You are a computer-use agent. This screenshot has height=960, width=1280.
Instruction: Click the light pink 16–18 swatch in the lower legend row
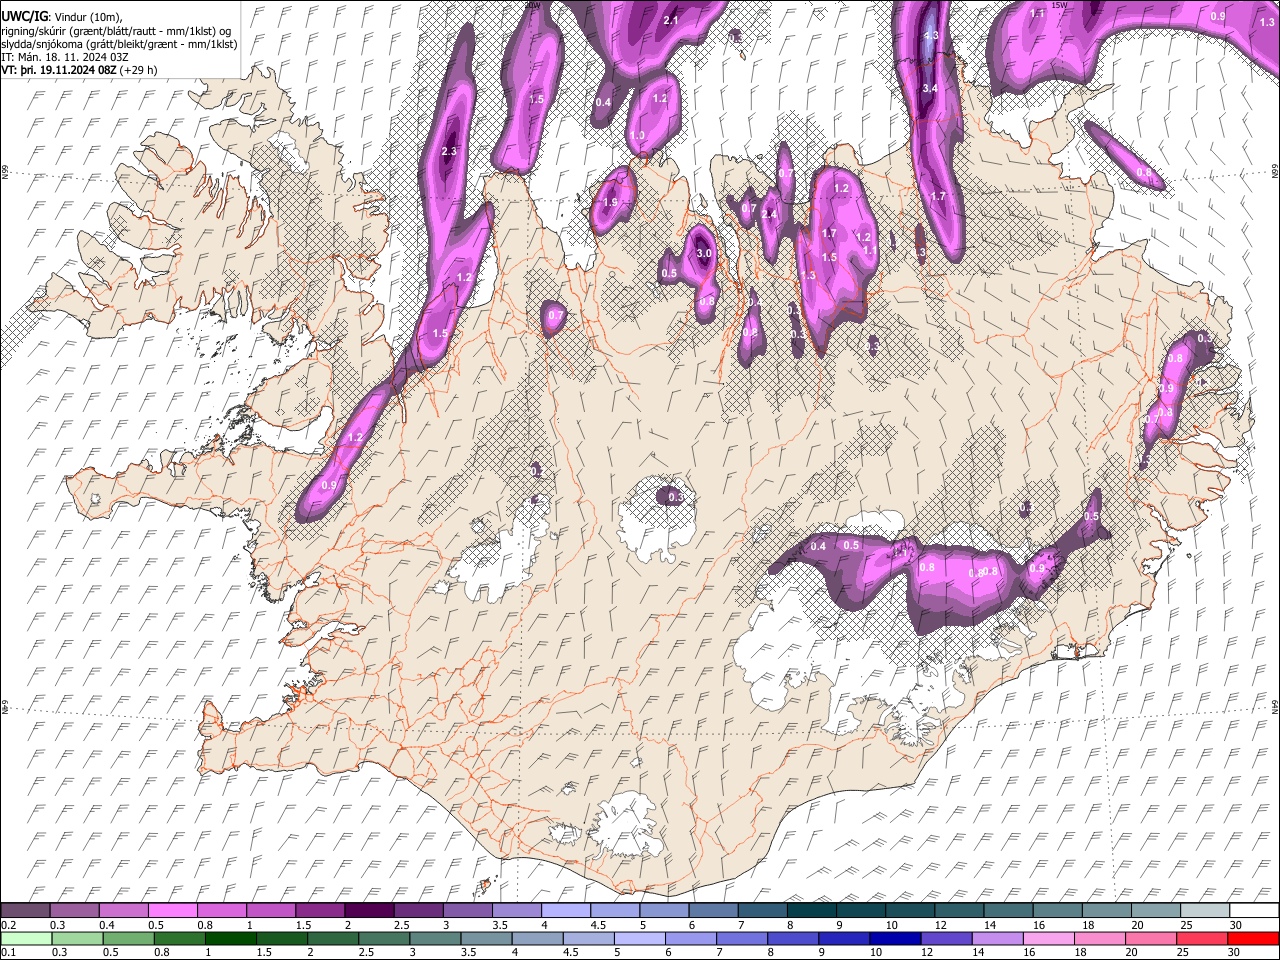(x=1049, y=938)
